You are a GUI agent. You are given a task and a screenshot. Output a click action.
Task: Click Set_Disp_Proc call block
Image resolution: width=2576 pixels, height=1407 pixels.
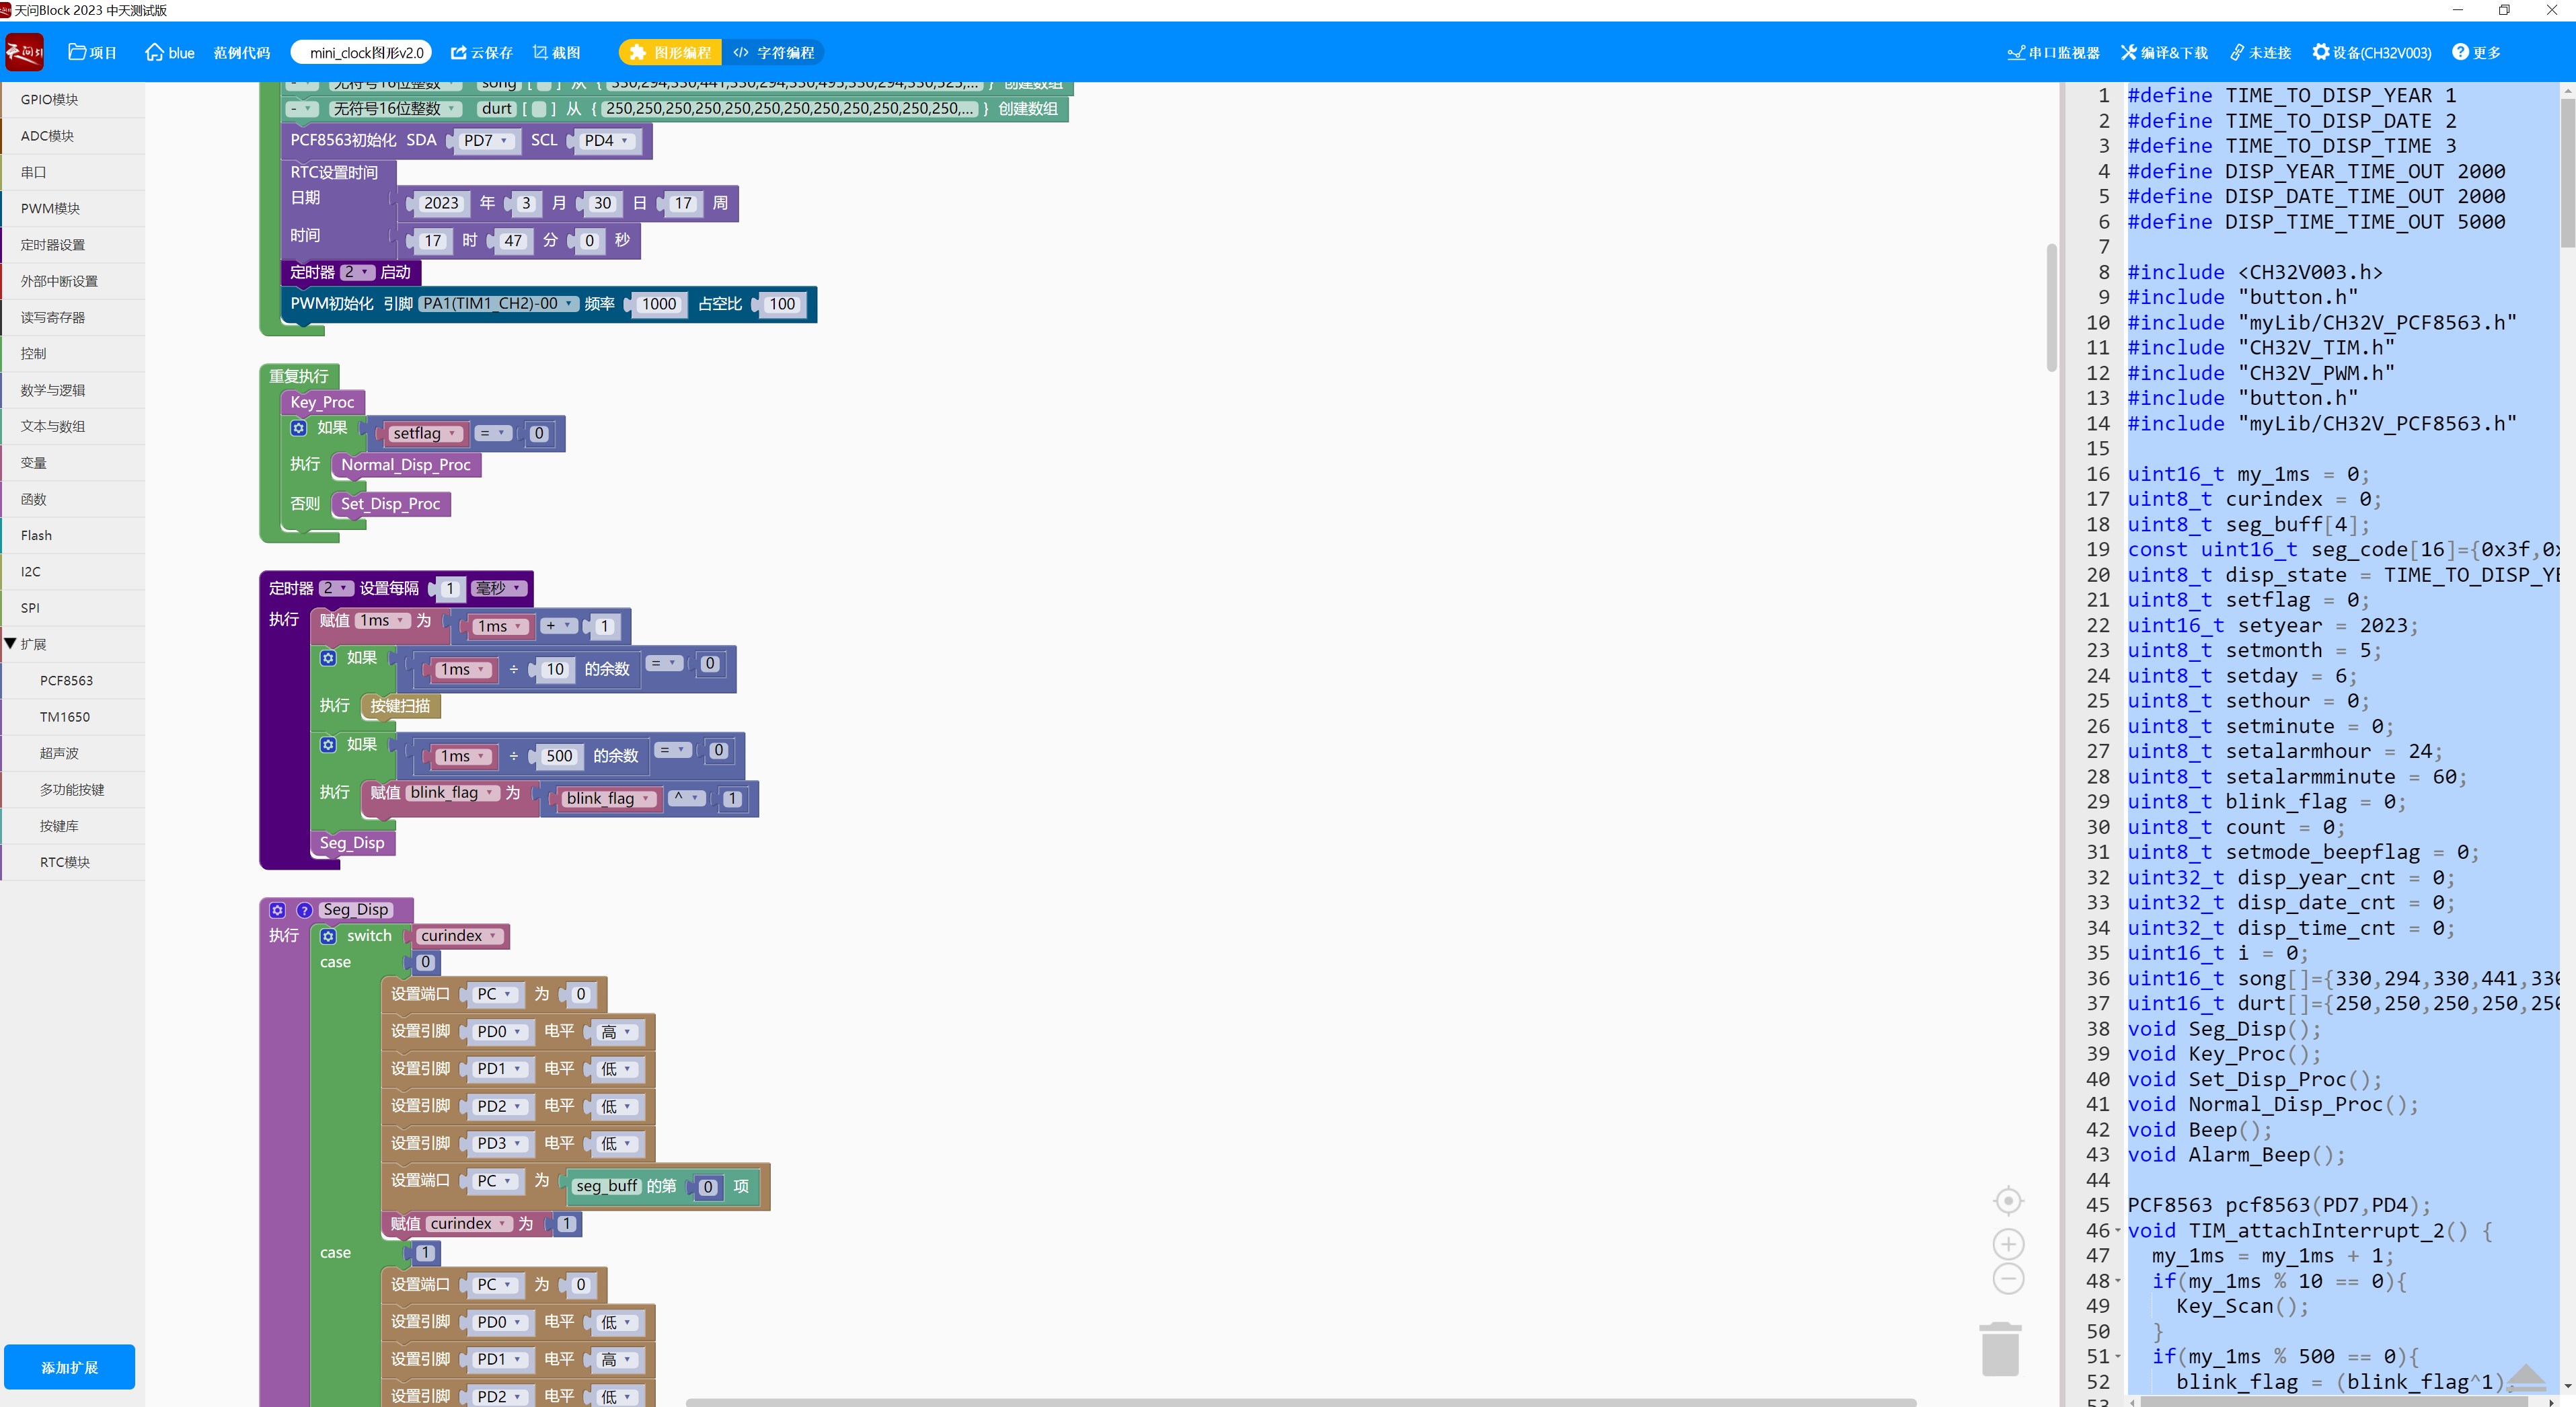coord(390,504)
